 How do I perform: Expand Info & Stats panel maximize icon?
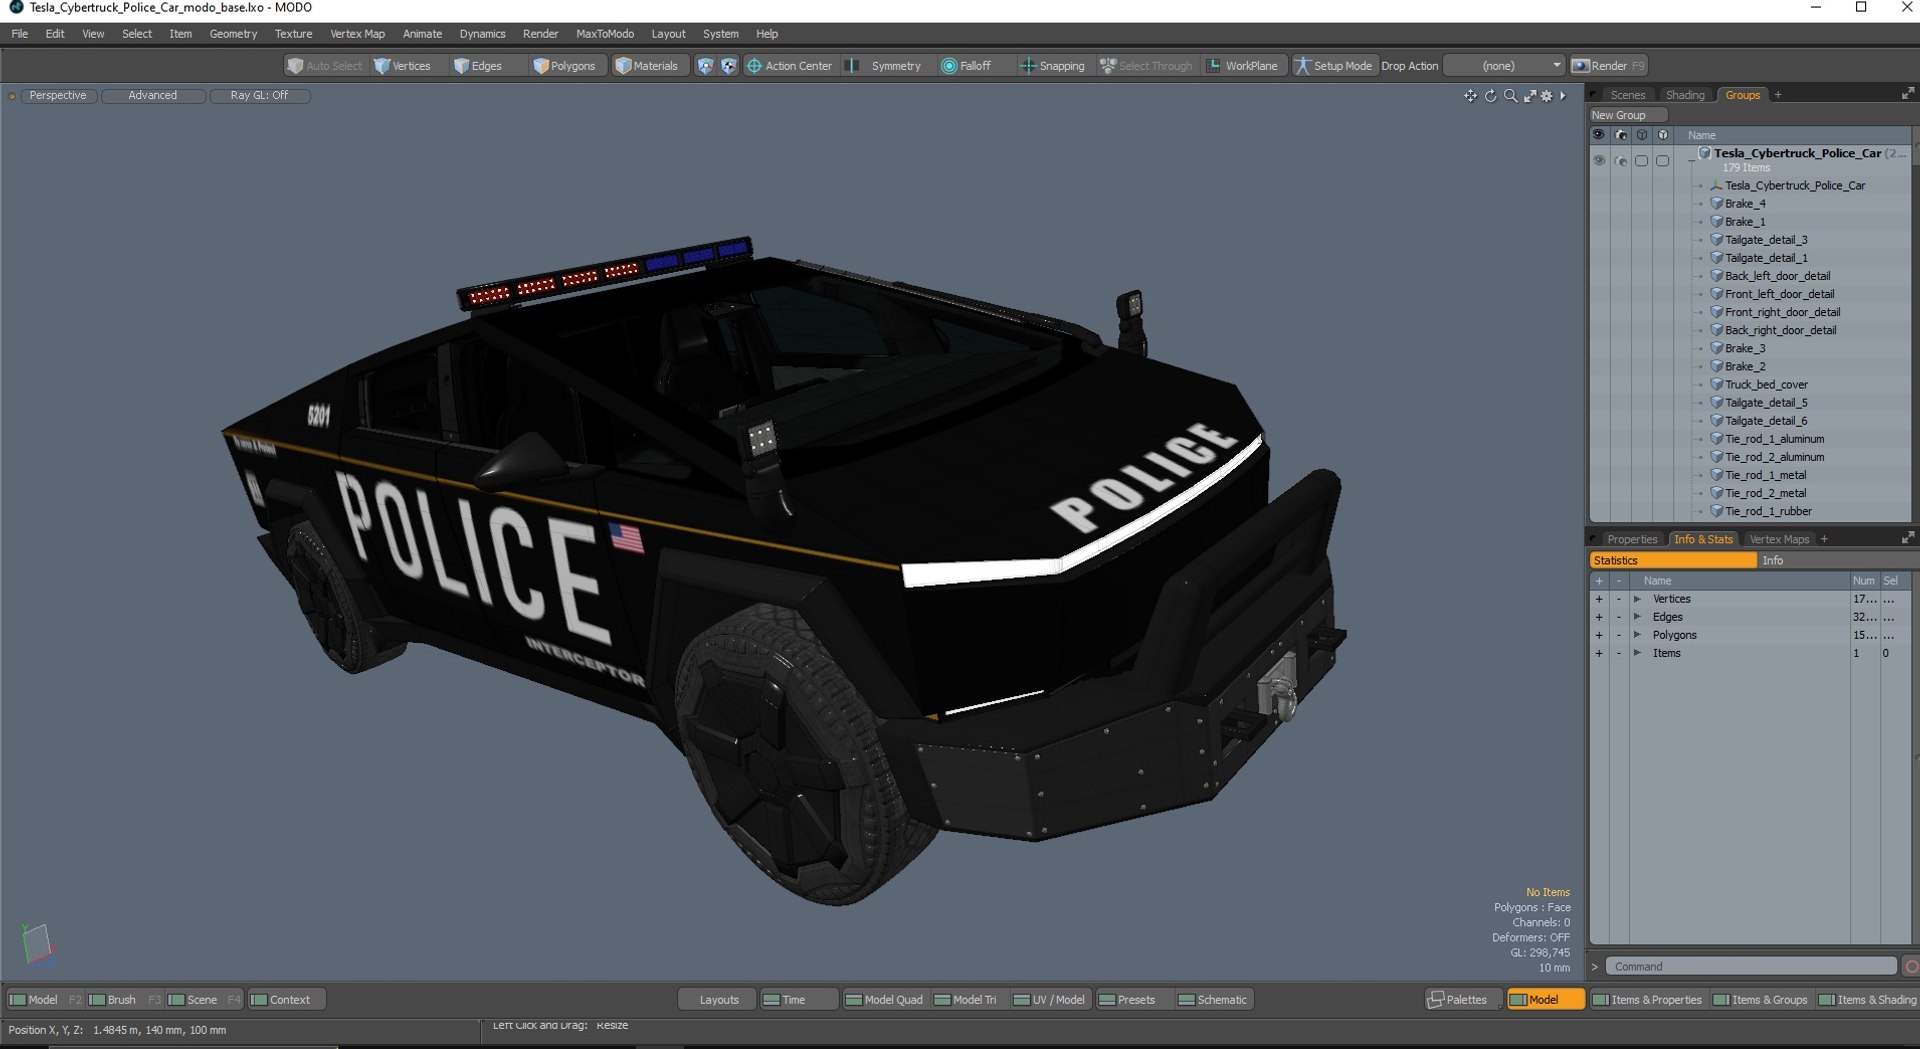1907,538
